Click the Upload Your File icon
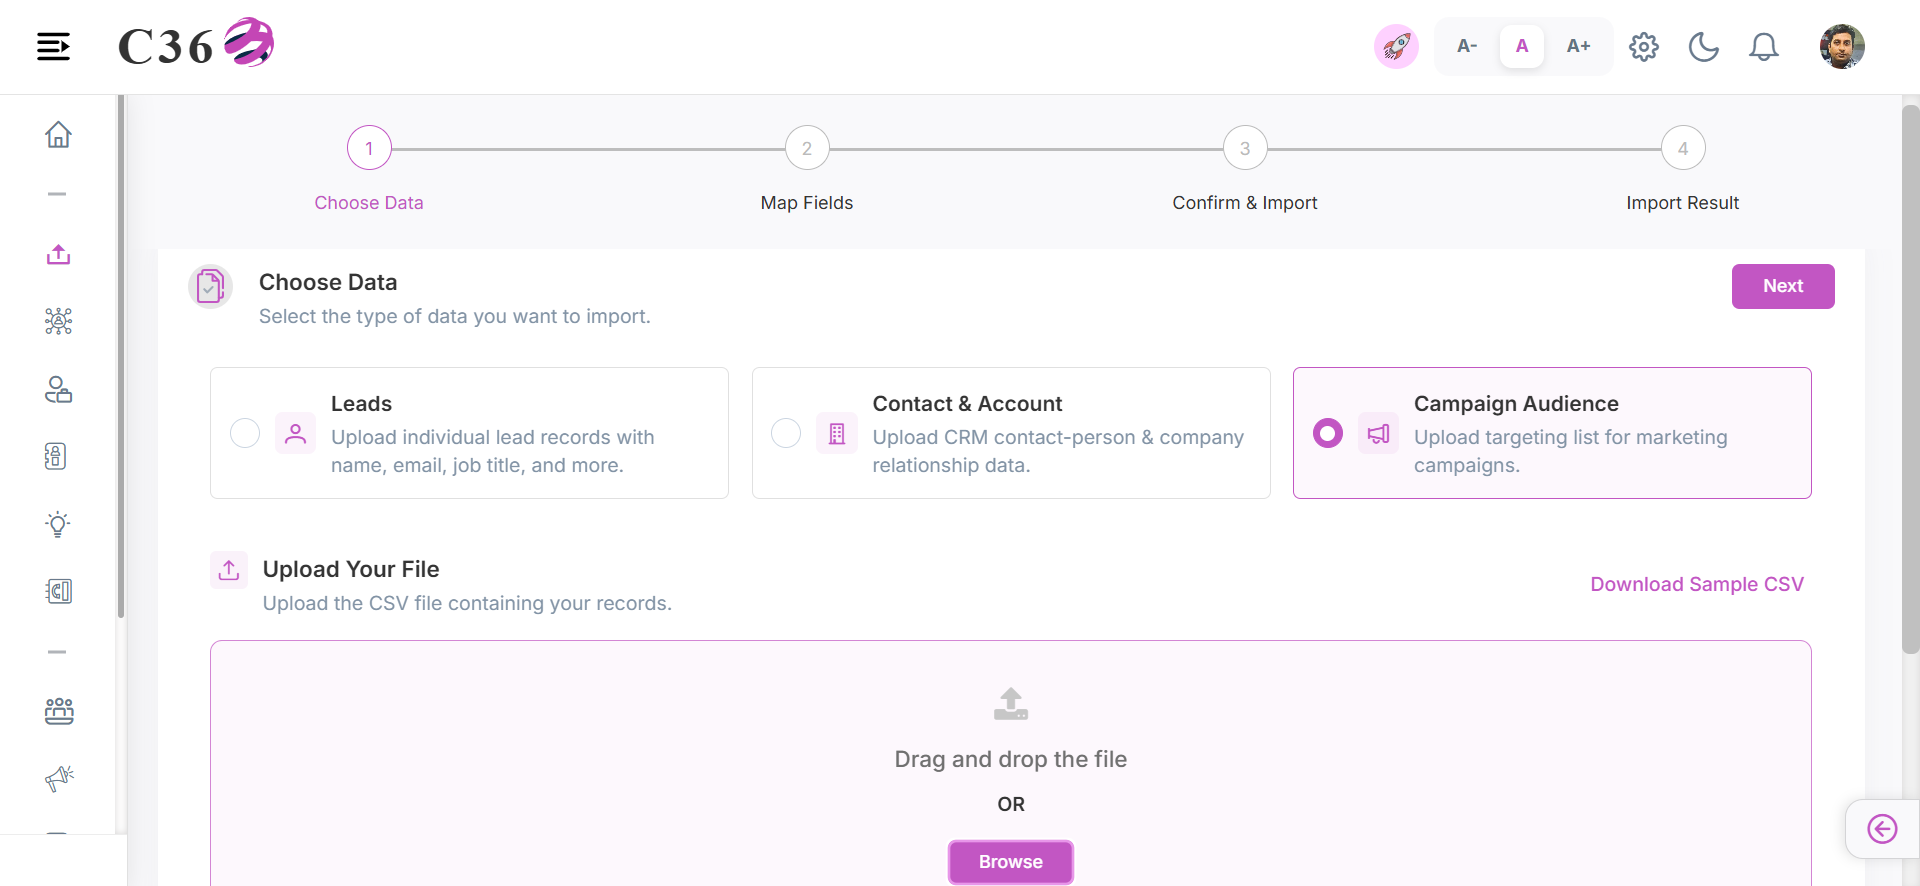 [x=229, y=570]
